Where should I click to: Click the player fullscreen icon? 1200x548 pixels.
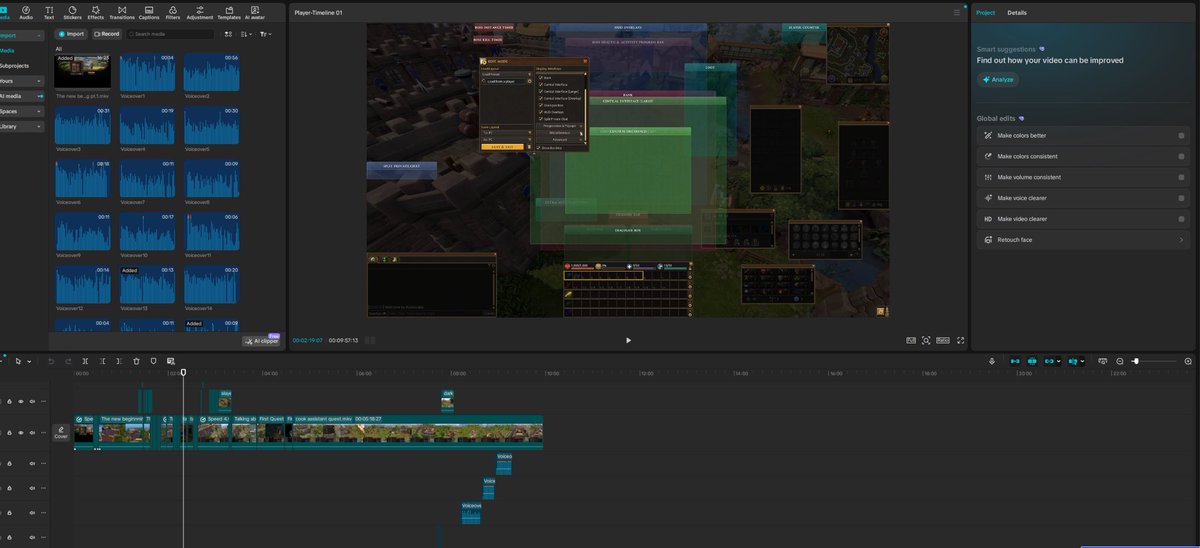coord(959,340)
